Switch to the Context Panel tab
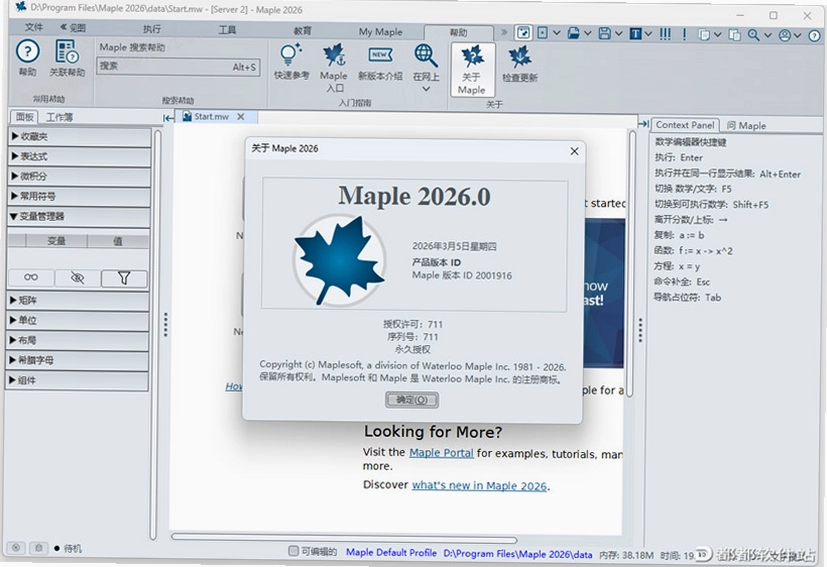This screenshot has width=827, height=567. [x=685, y=125]
